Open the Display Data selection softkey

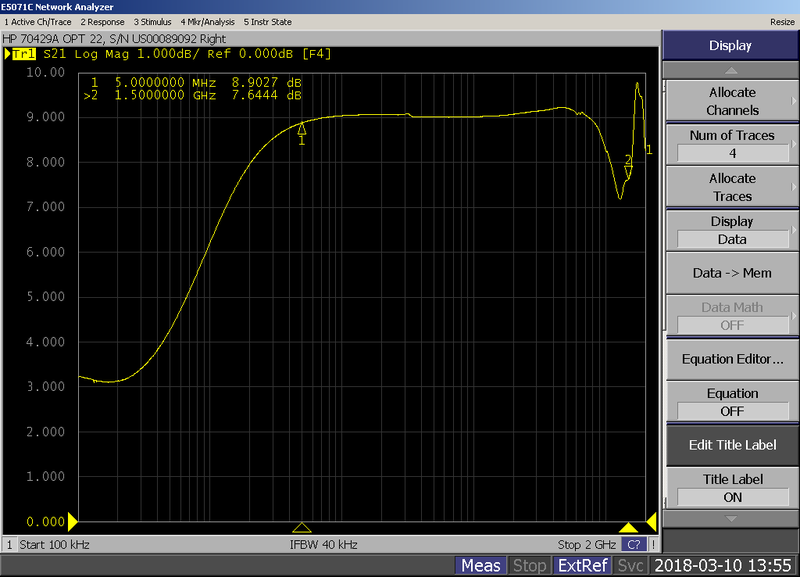pyautogui.click(x=732, y=230)
